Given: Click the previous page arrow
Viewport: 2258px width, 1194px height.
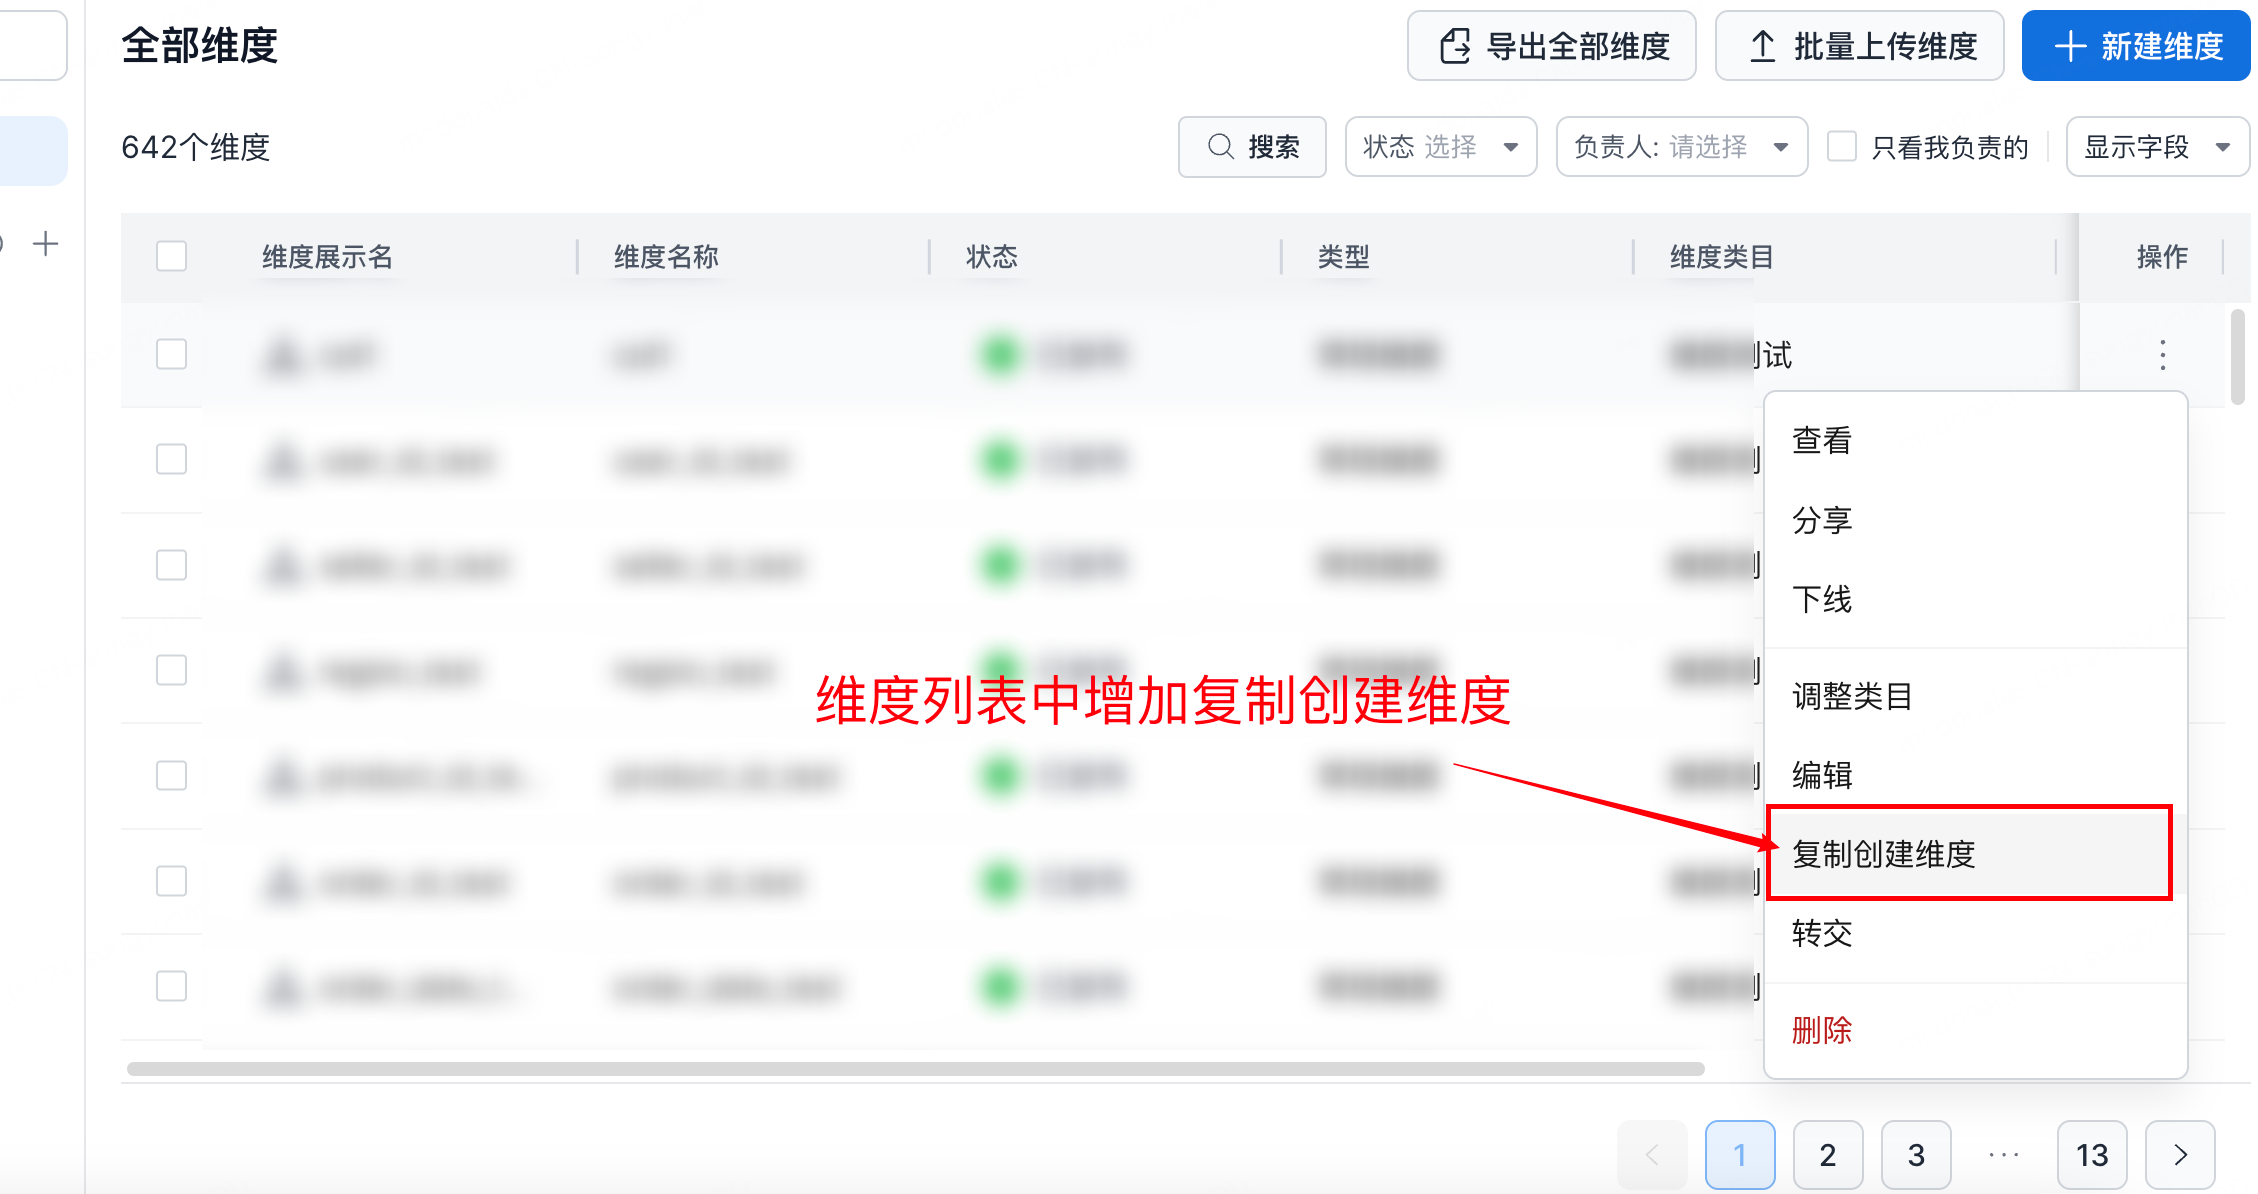Looking at the screenshot, I should 1652,1155.
